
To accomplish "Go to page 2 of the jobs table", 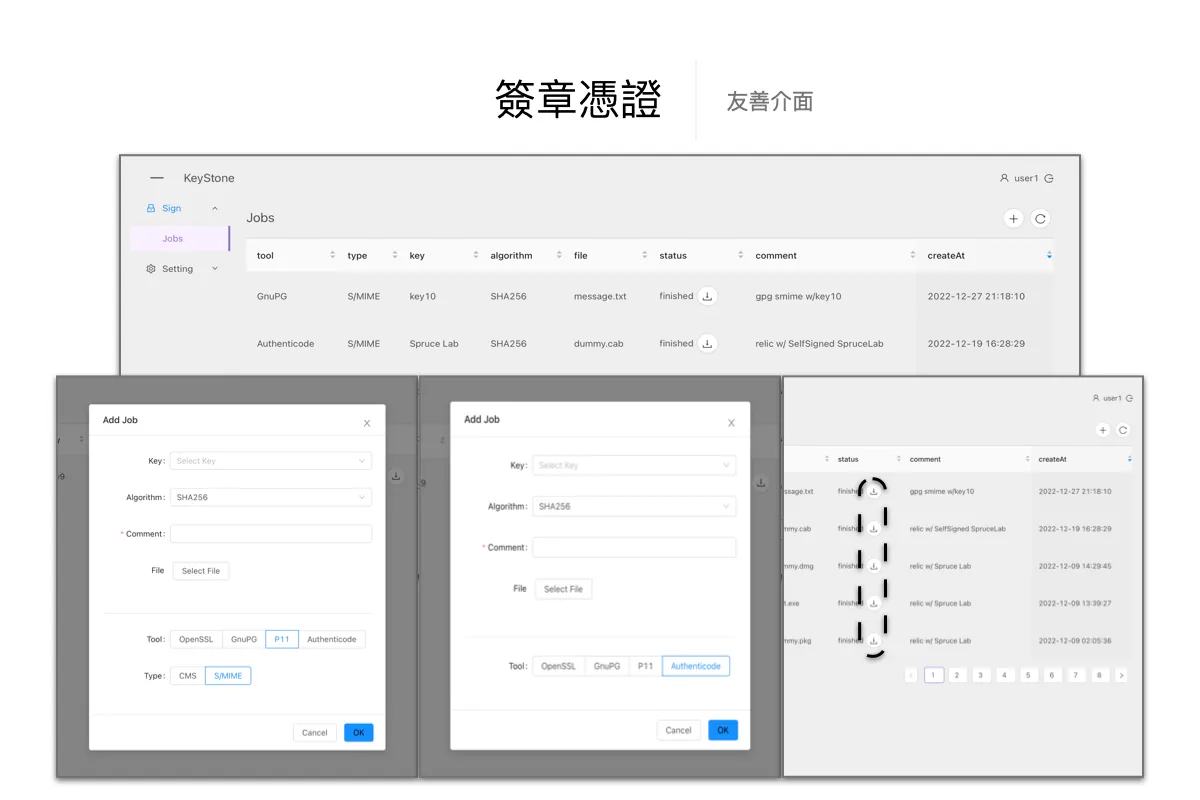I will pyautogui.click(x=957, y=675).
